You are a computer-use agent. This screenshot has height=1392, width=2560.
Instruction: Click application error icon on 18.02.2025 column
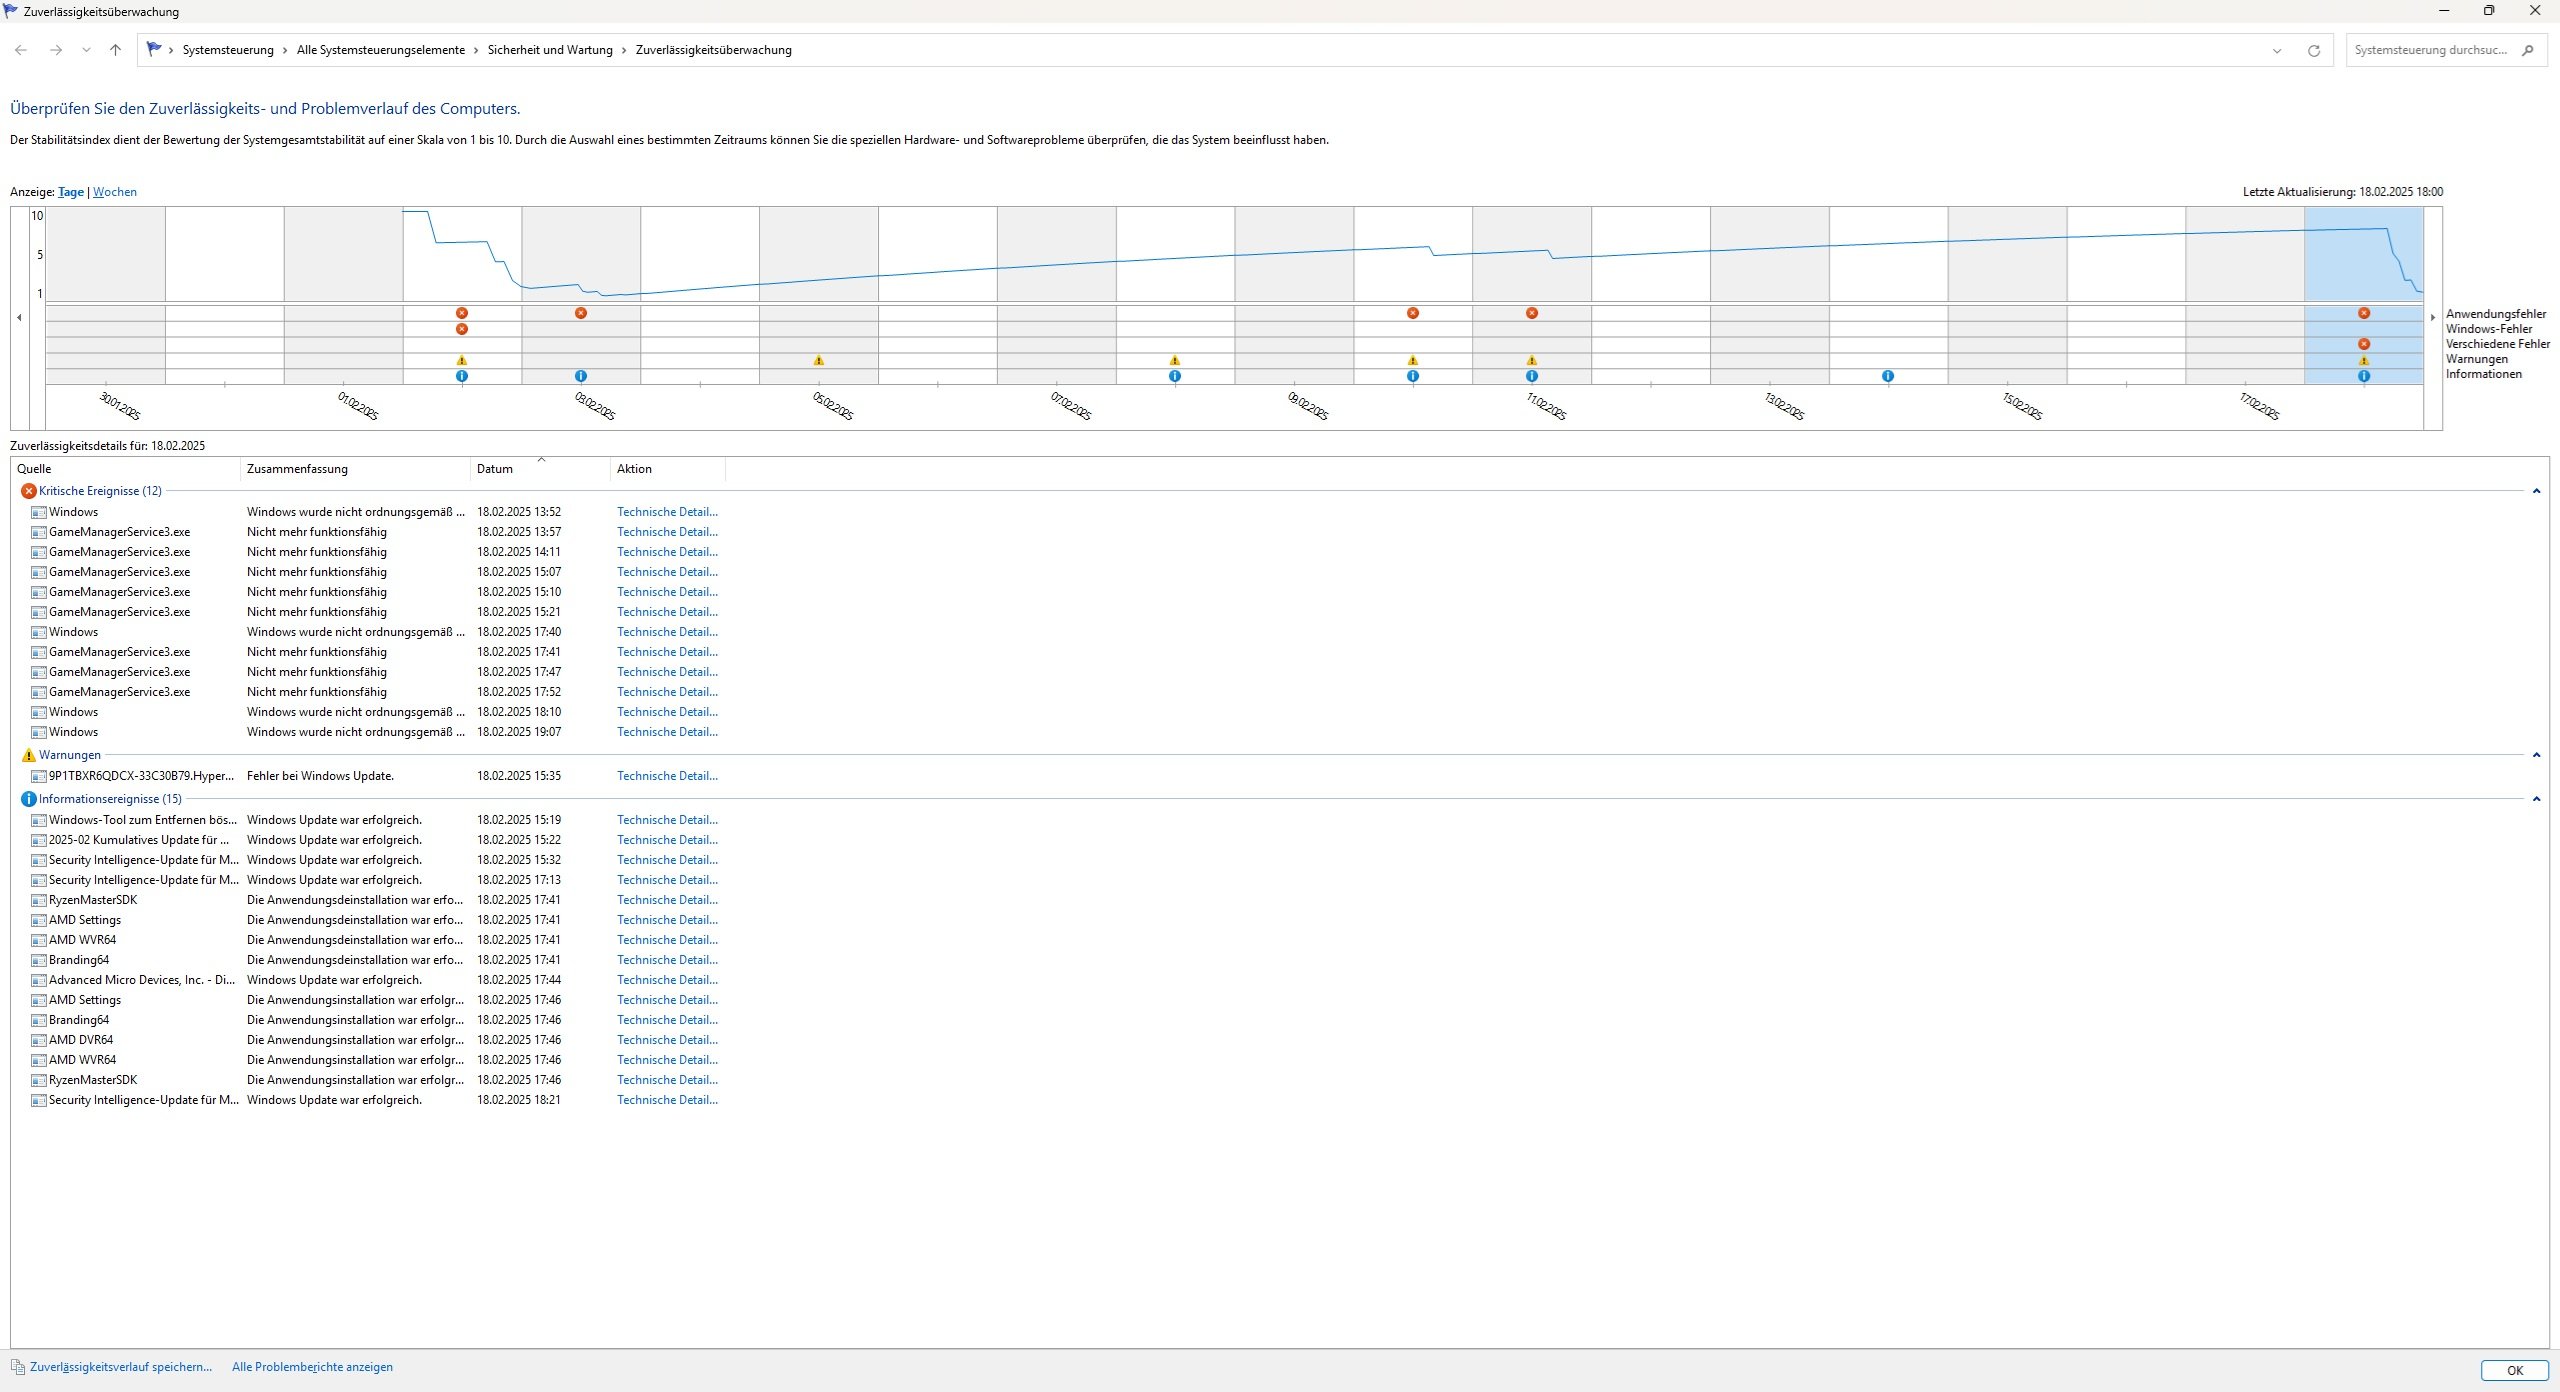[2363, 313]
